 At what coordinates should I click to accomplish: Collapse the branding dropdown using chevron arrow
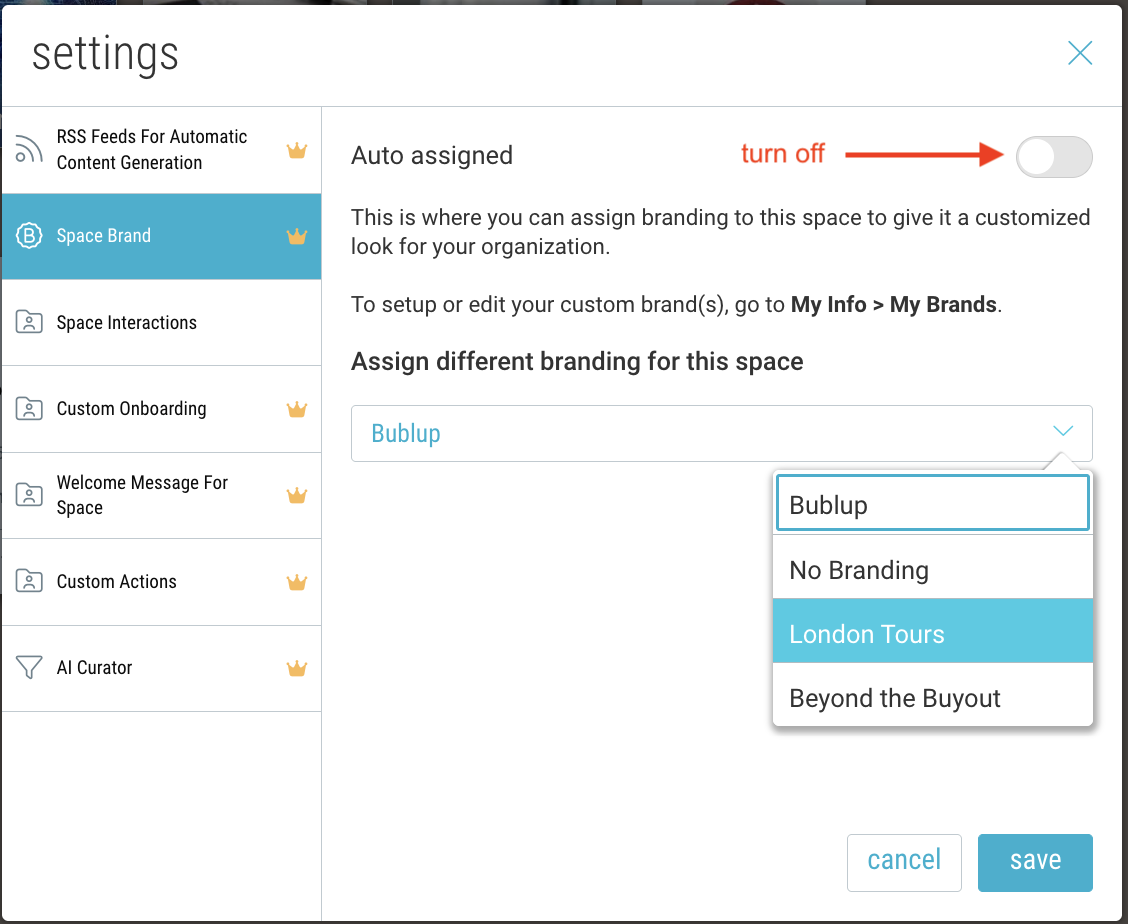[x=1063, y=432]
